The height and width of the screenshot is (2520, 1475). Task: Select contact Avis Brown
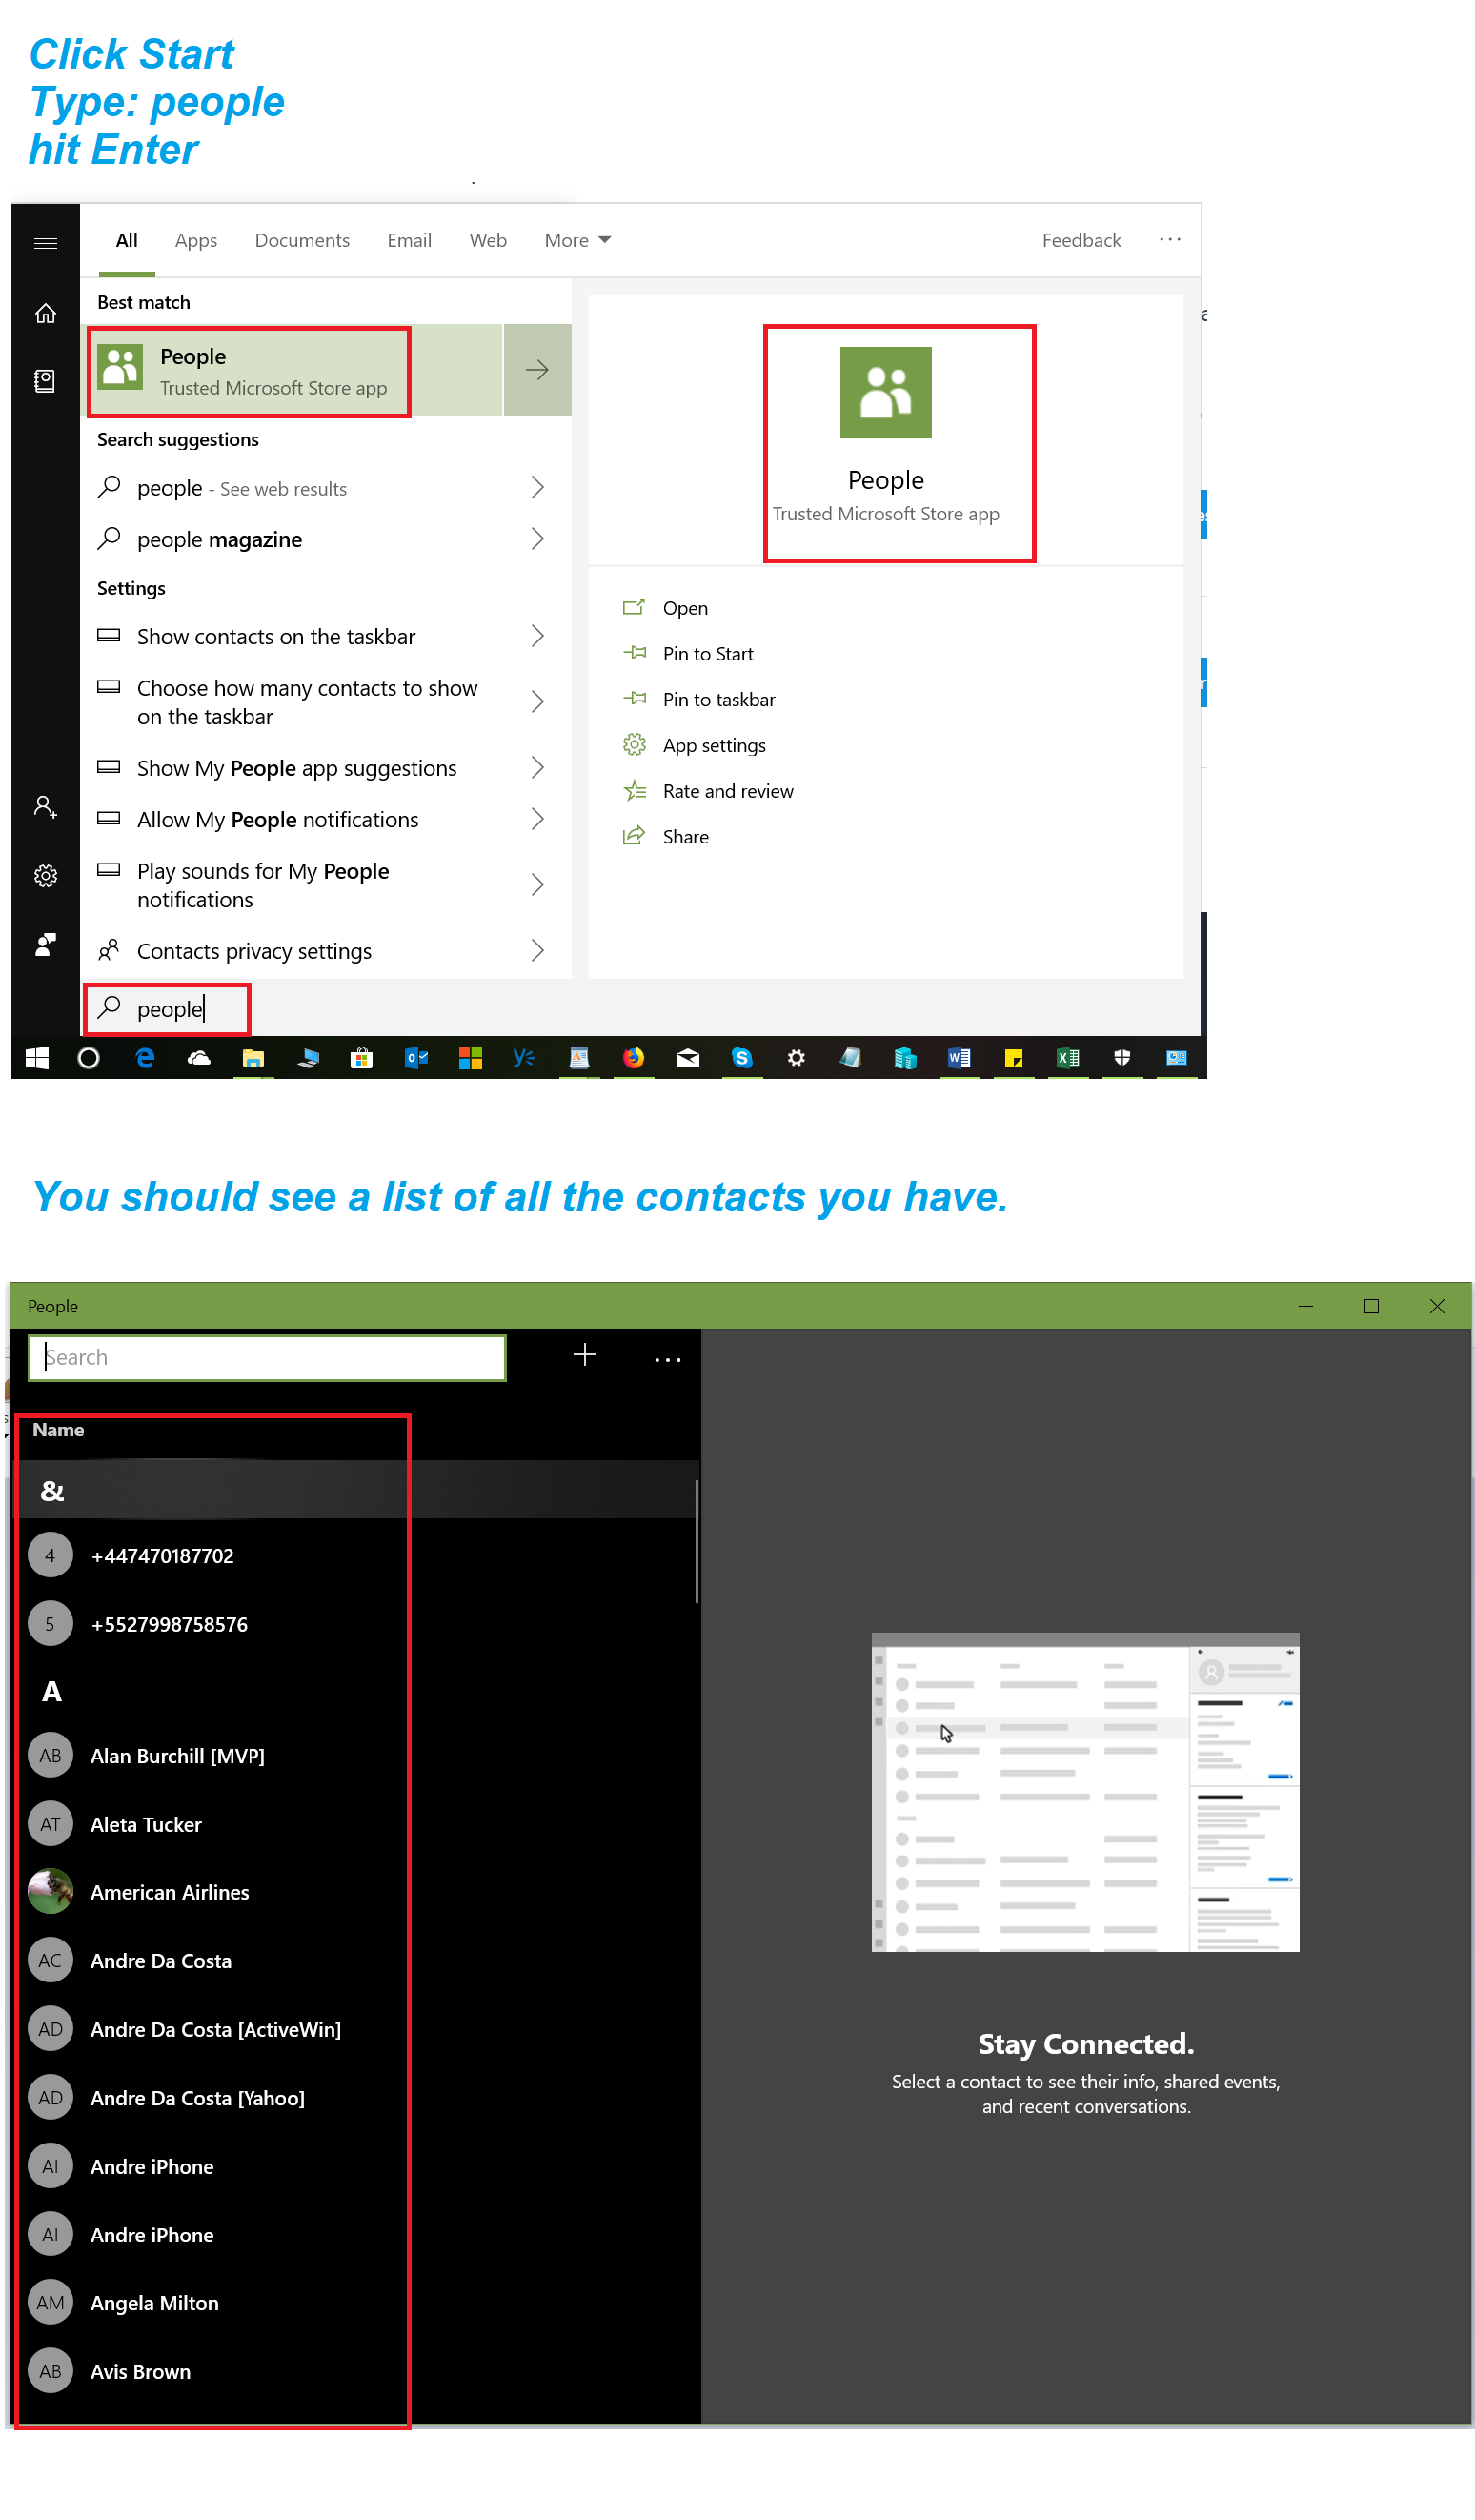tap(355, 2371)
